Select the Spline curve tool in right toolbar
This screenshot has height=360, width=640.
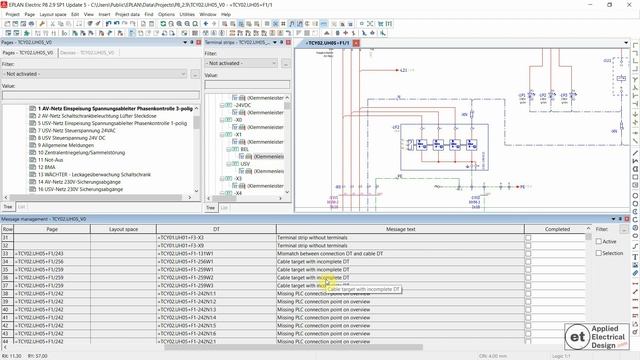635,246
